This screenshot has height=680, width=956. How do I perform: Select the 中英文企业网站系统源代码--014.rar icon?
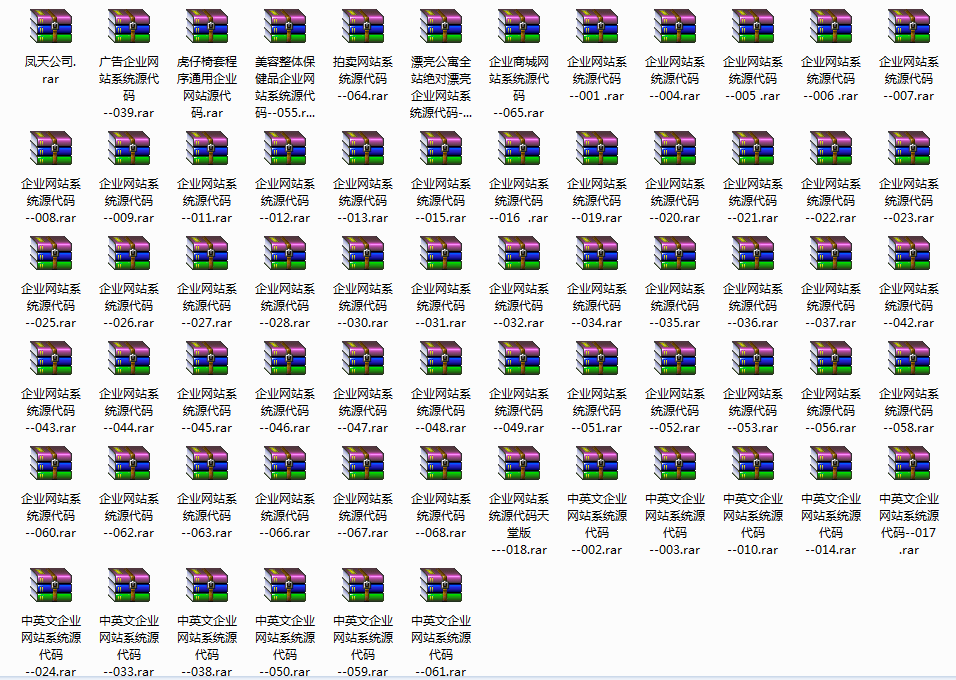(832, 463)
